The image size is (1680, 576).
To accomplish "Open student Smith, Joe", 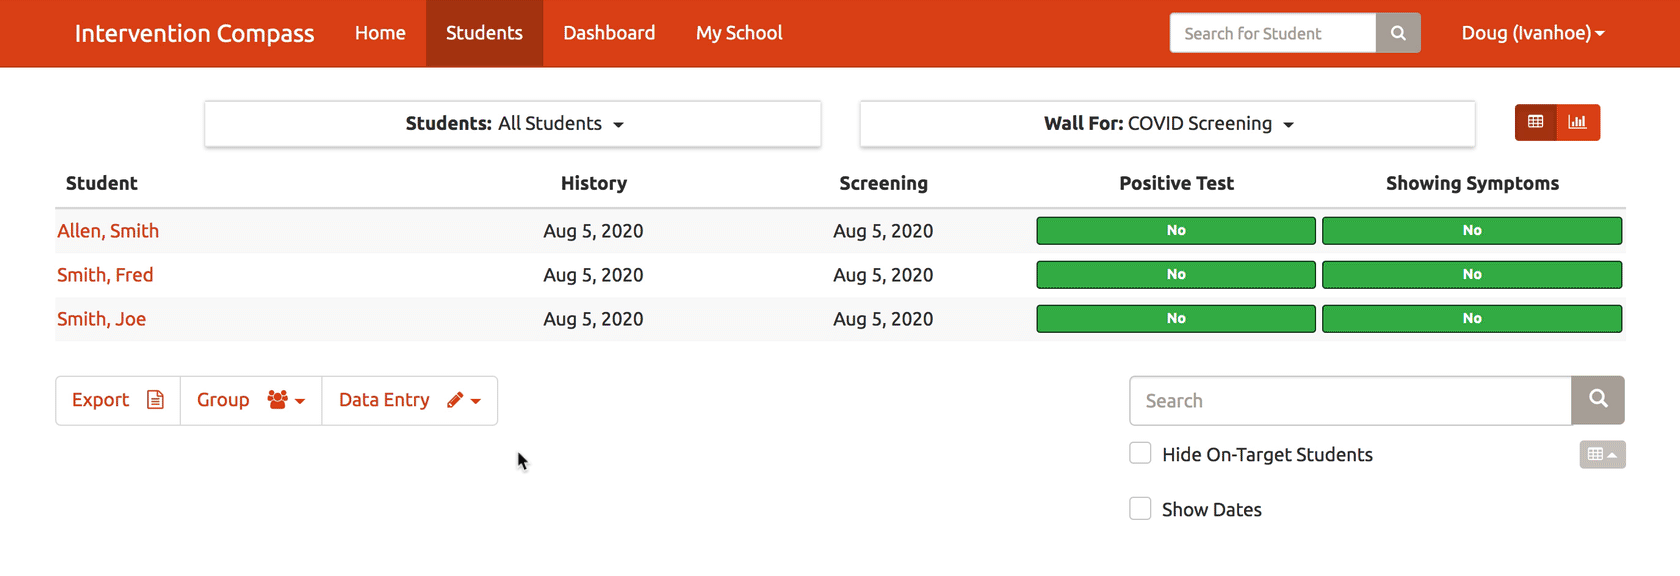I will 101,319.
